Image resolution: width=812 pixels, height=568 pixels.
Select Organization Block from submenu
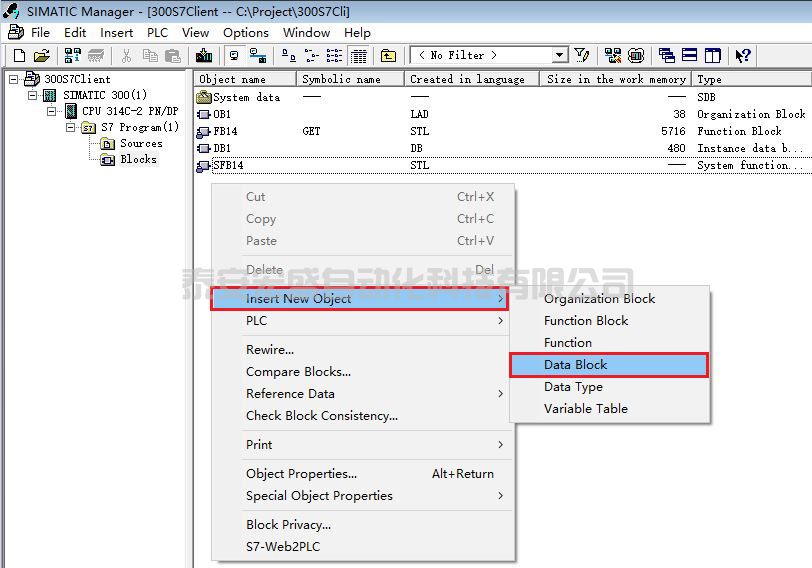(599, 299)
